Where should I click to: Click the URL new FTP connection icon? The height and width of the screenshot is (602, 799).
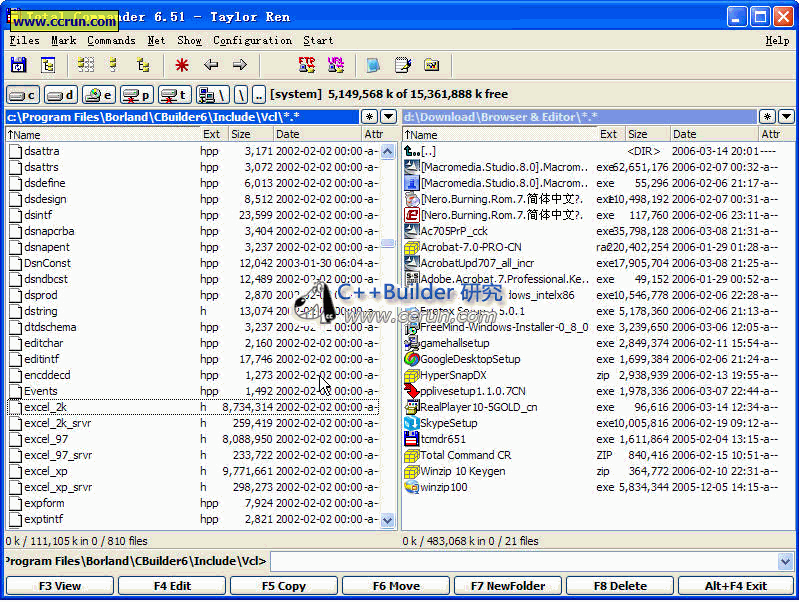pyautogui.click(x=335, y=66)
